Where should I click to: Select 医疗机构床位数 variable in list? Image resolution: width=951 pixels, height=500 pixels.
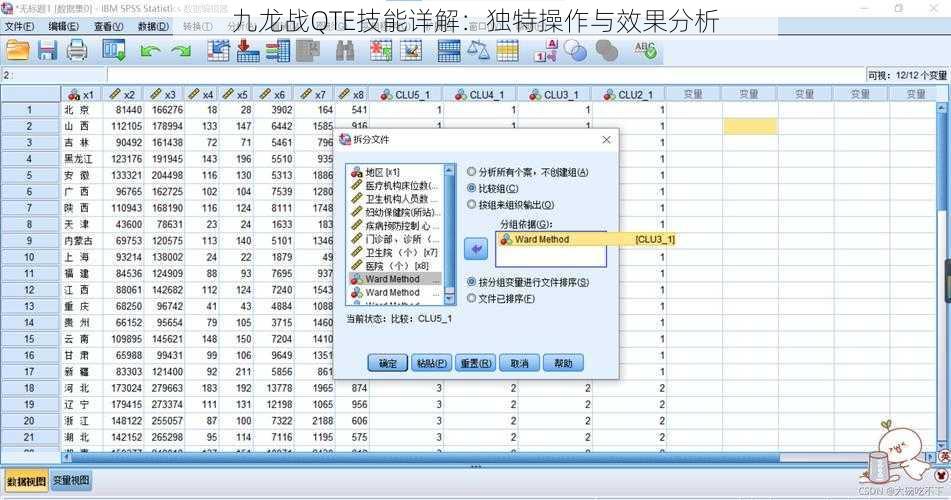click(x=395, y=186)
